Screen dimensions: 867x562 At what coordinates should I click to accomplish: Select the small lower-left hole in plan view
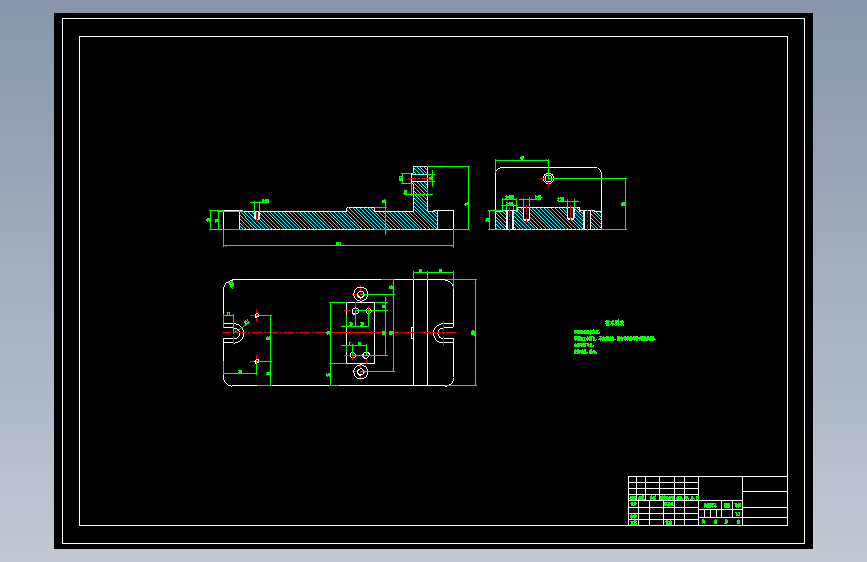pos(257,361)
